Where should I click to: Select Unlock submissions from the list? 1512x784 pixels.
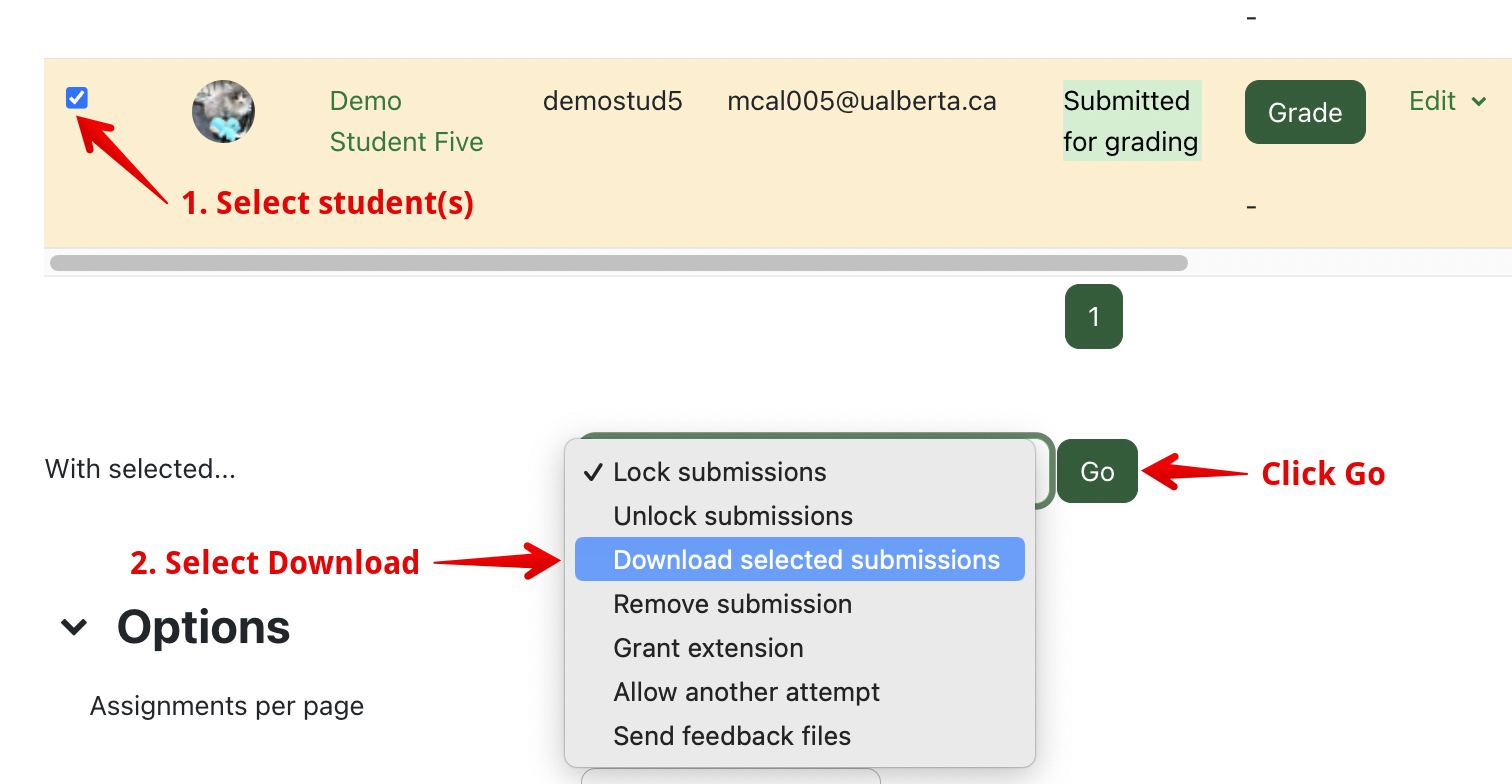(x=733, y=516)
